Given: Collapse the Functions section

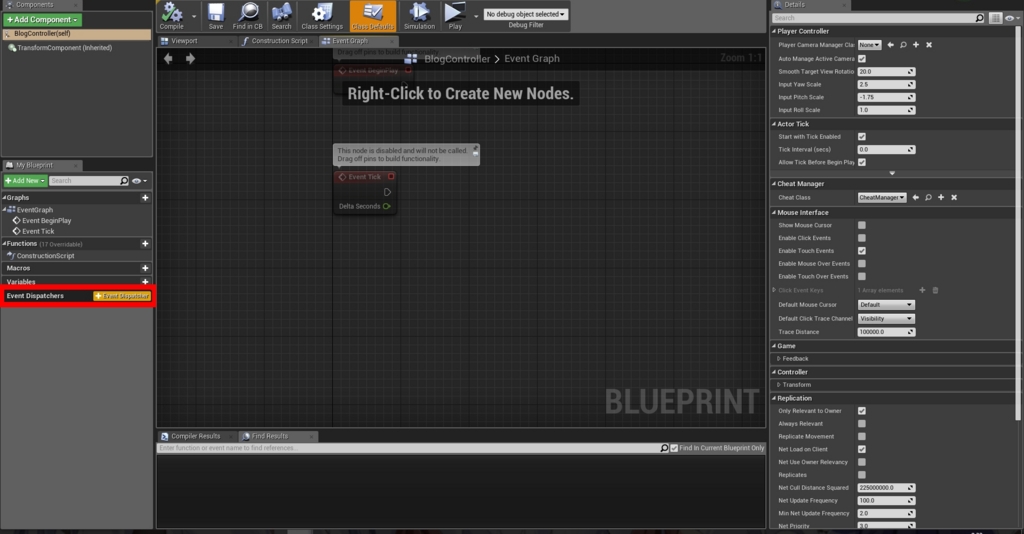Looking at the screenshot, I should tap(5, 243).
